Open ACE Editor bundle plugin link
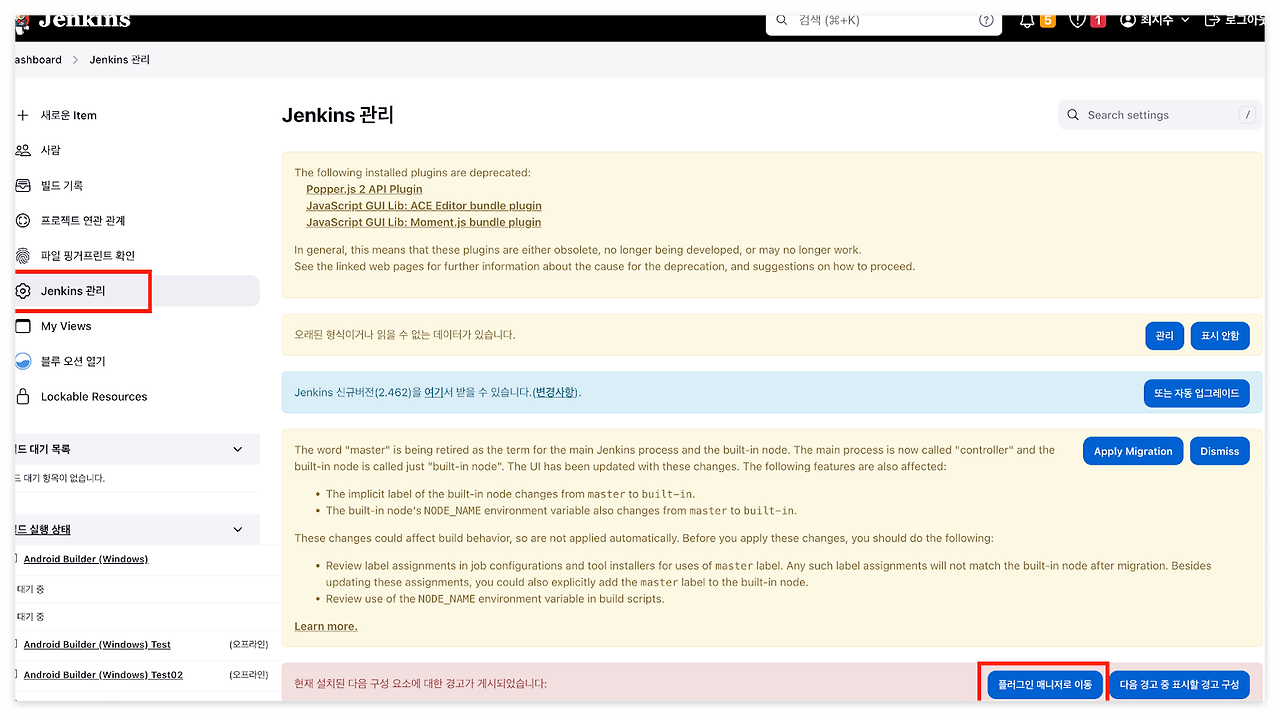1280x716 pixels. 424,206
